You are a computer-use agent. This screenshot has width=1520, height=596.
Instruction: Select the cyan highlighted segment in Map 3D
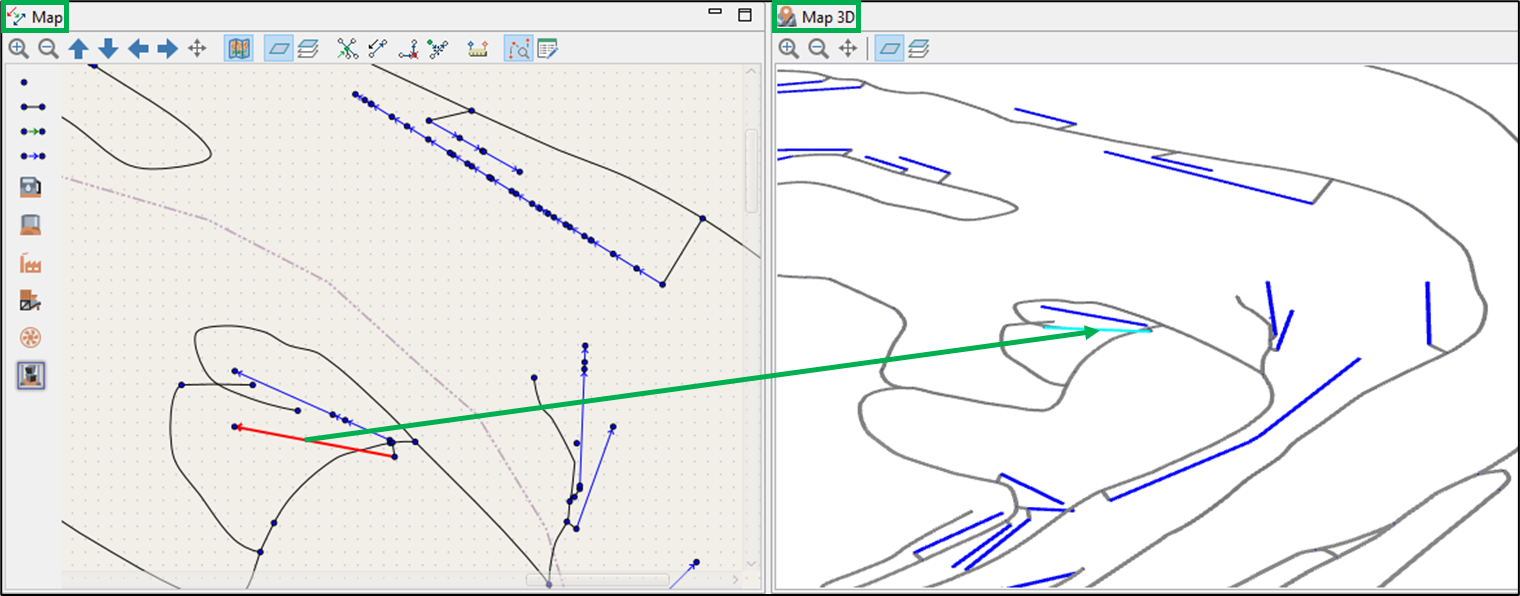(x=1097, y=329)
